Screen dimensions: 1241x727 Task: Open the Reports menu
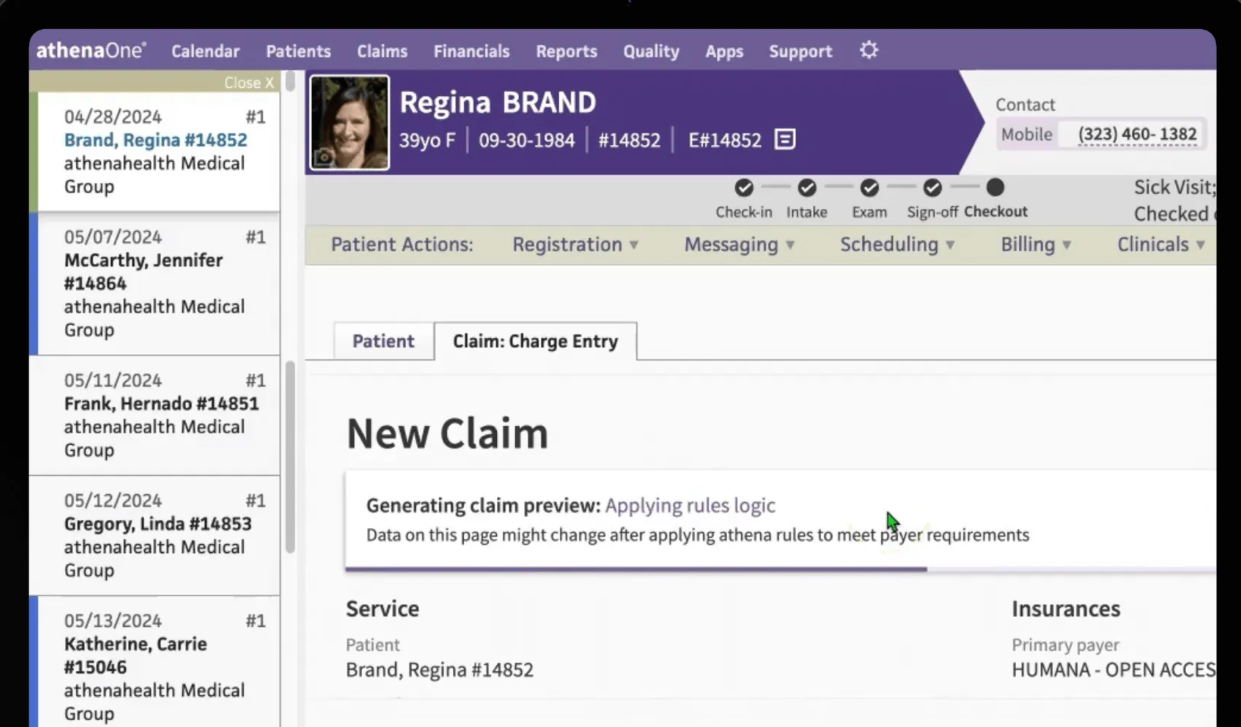566,51
